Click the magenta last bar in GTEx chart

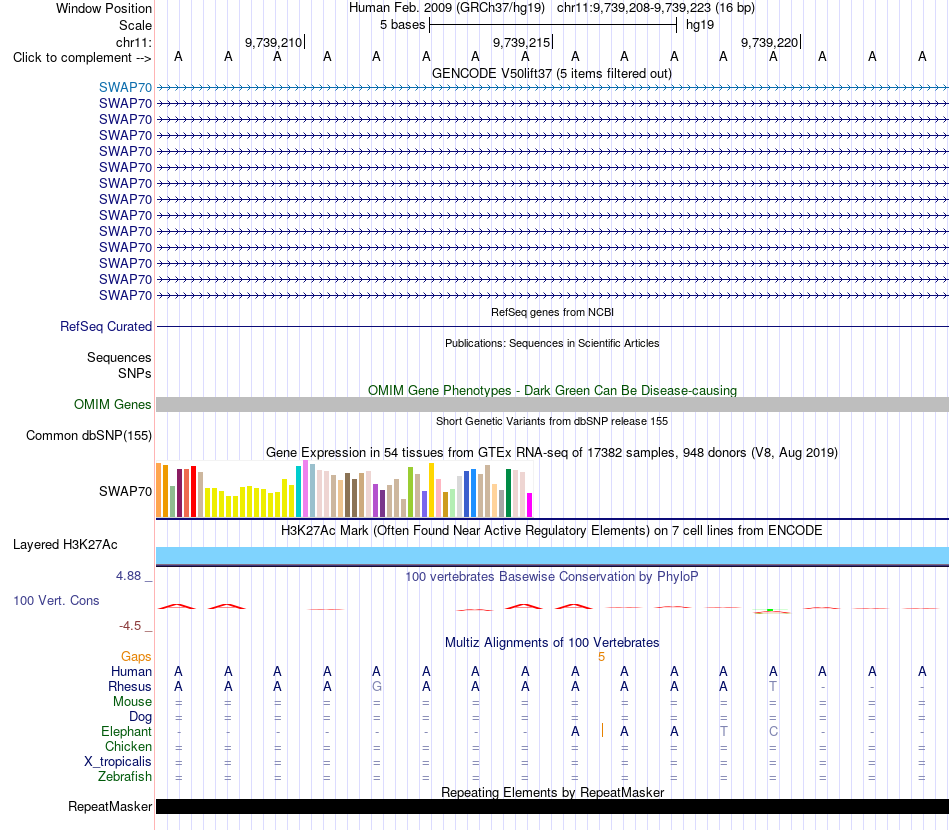[x=530, y=505]
